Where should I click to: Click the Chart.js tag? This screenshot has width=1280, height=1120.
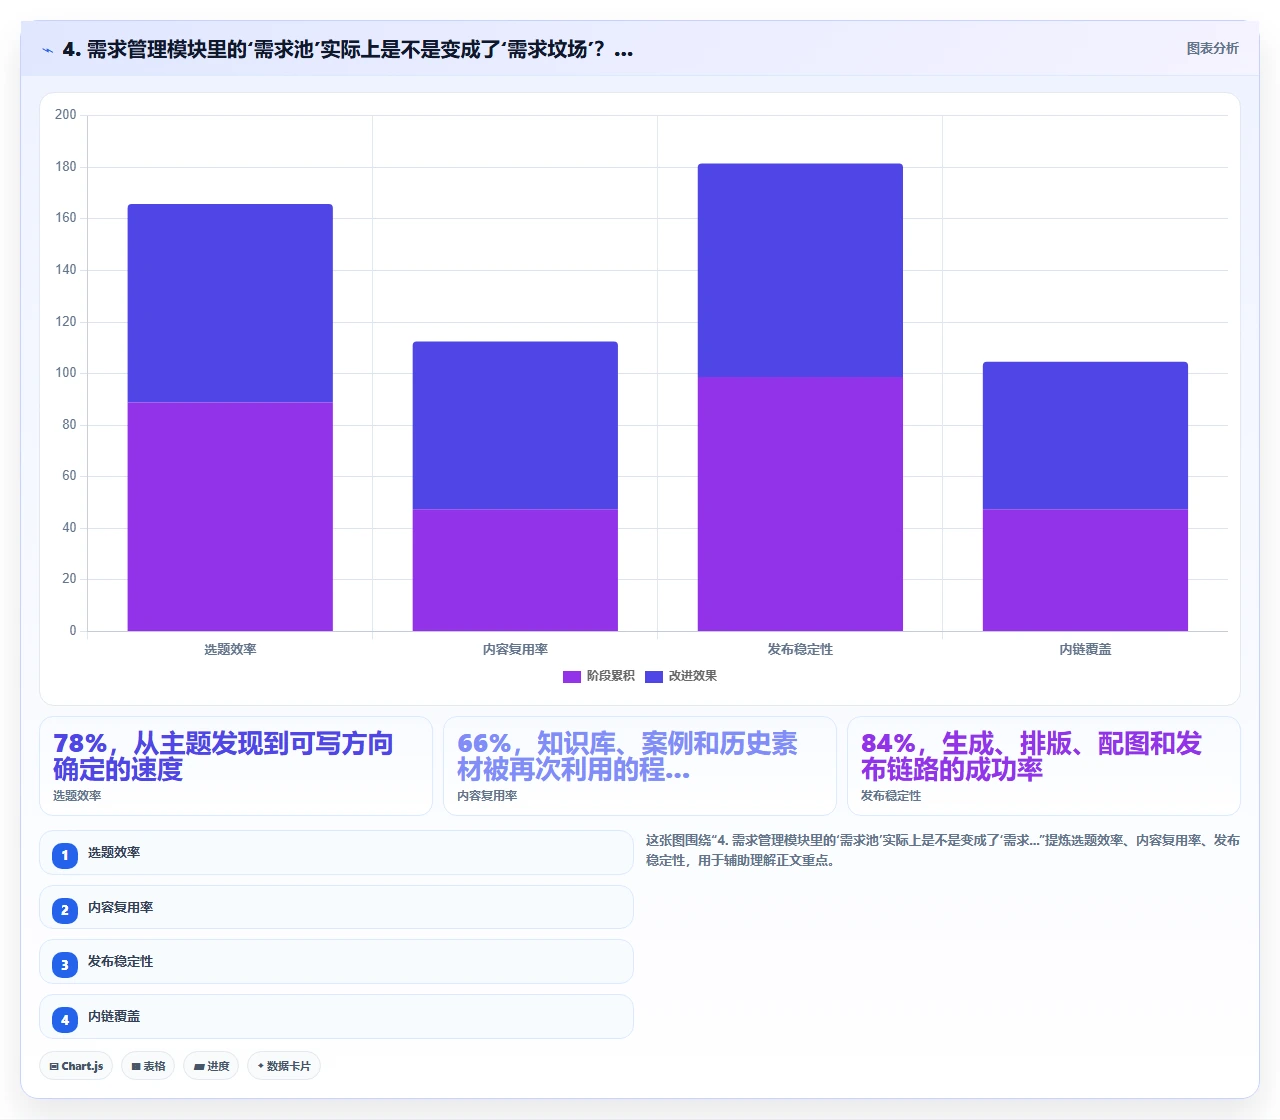coord(76,1066)
